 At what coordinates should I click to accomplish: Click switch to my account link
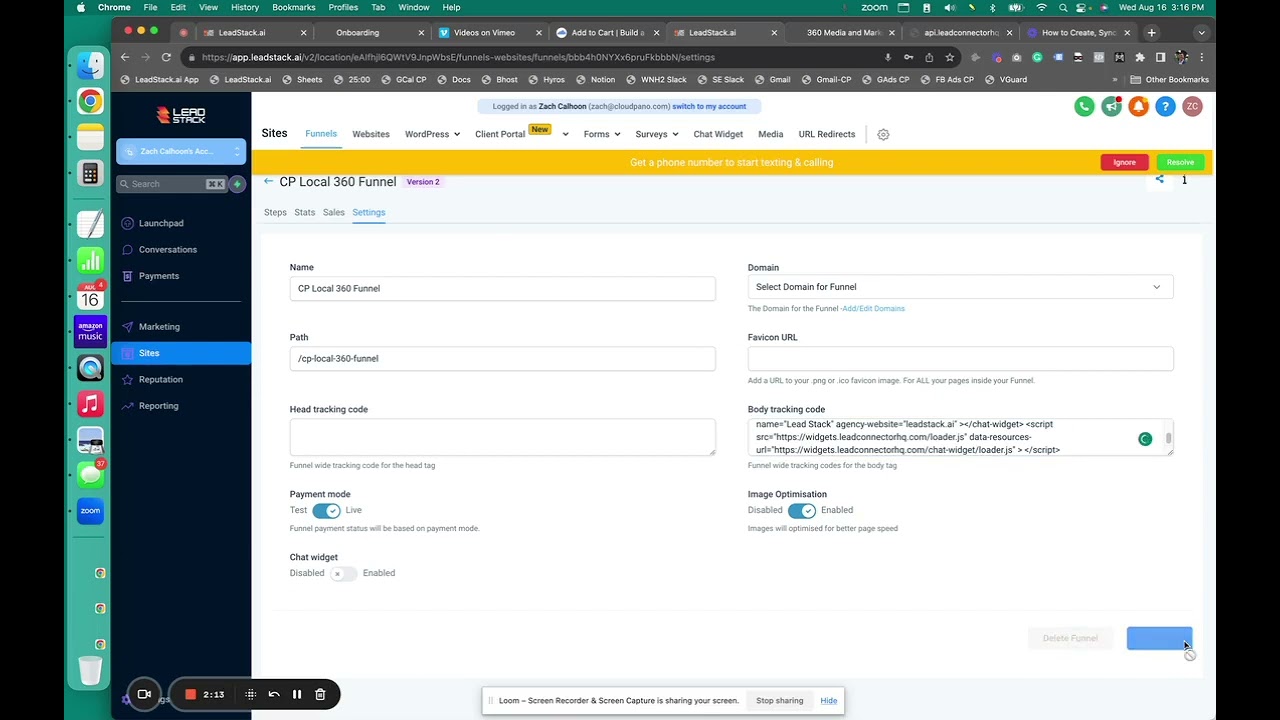pos(709,106)
